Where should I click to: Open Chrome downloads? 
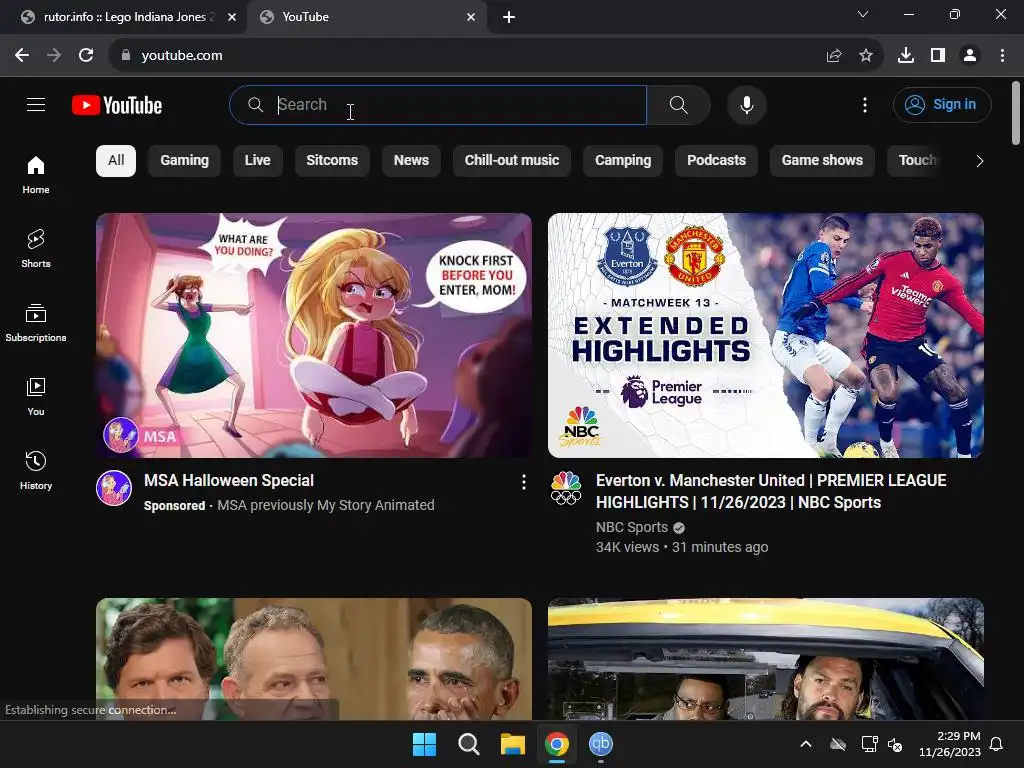point(905,56)
